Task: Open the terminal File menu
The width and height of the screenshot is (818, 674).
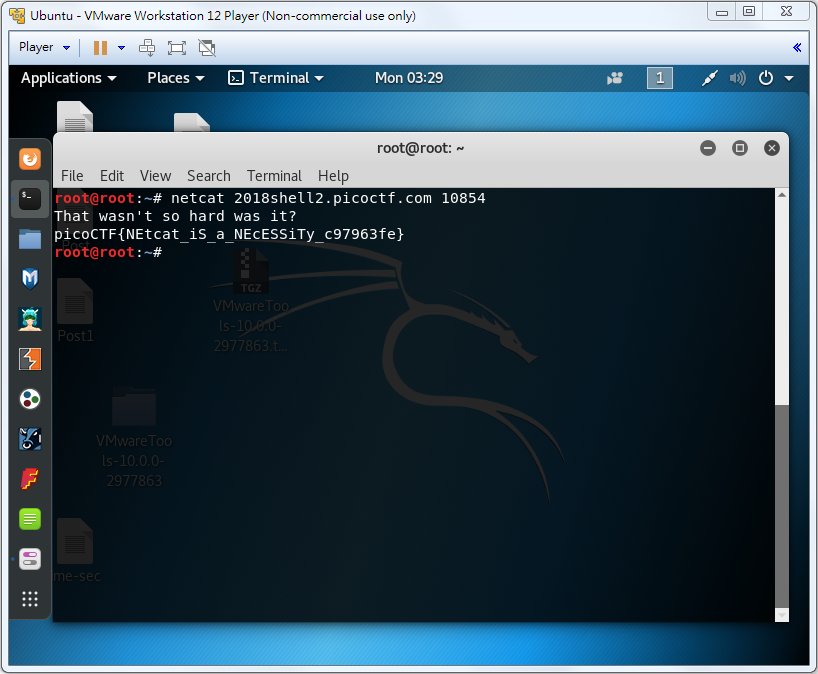Action: click(72, 176)
